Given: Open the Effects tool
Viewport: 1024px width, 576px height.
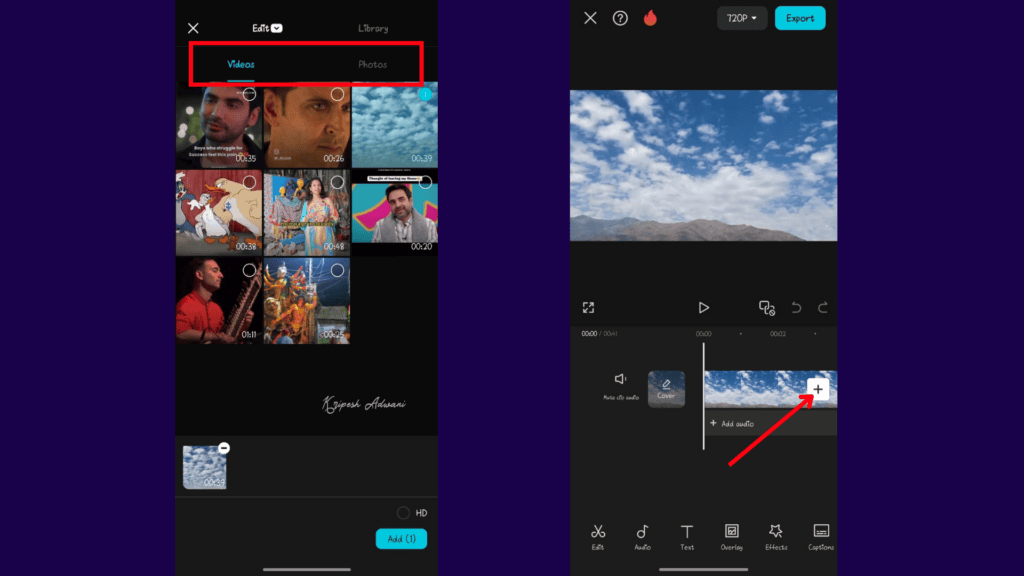Looking at the screenshot, I should [776, 537].
